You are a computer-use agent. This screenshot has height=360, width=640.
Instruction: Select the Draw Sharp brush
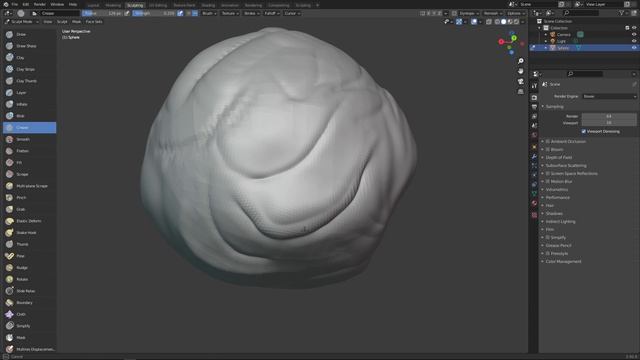[x=29, y=46]
